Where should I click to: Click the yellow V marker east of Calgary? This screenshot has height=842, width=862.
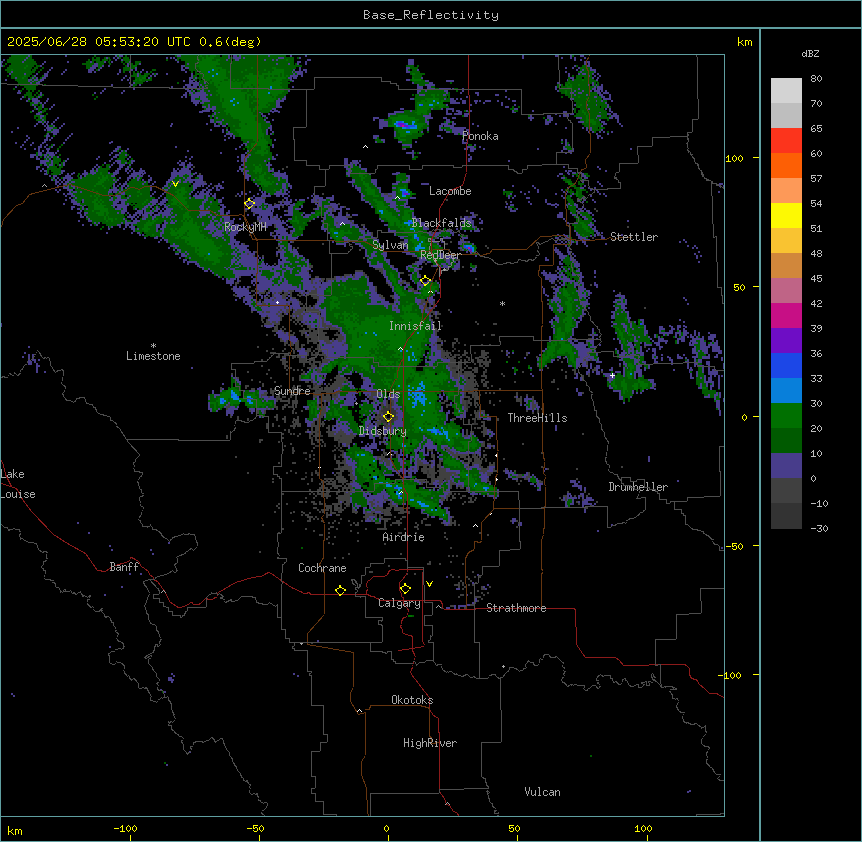[429, 584]
